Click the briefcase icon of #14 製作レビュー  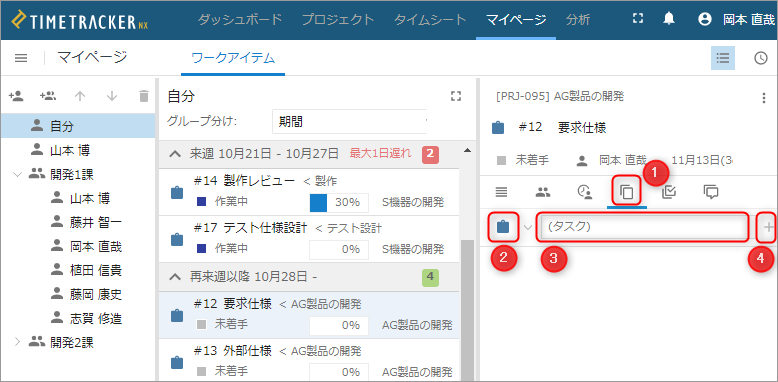(x=176, y=191)
